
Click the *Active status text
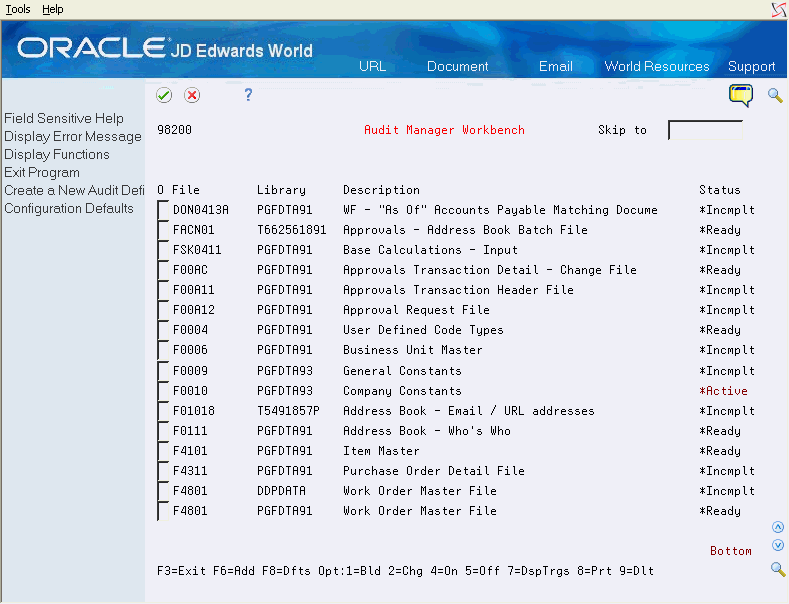pos(723,391)
